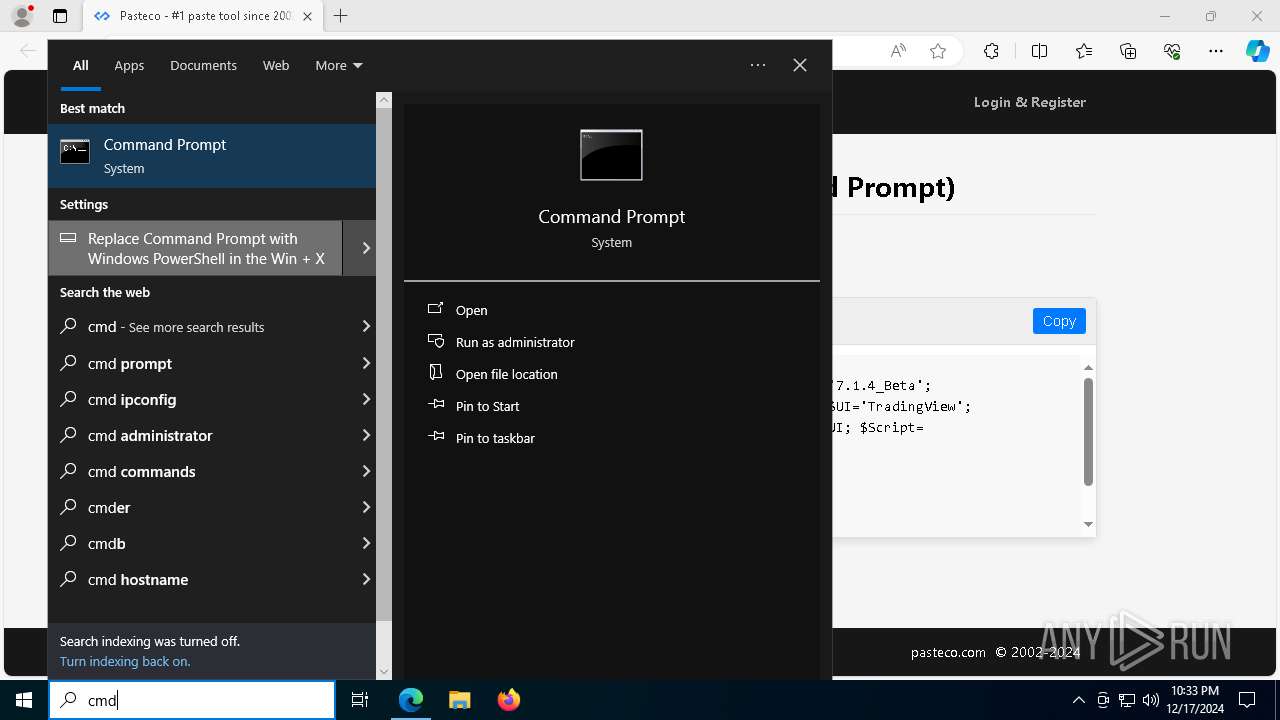Choose Open file location
The image size is (1280, 720).
(506, 374)
